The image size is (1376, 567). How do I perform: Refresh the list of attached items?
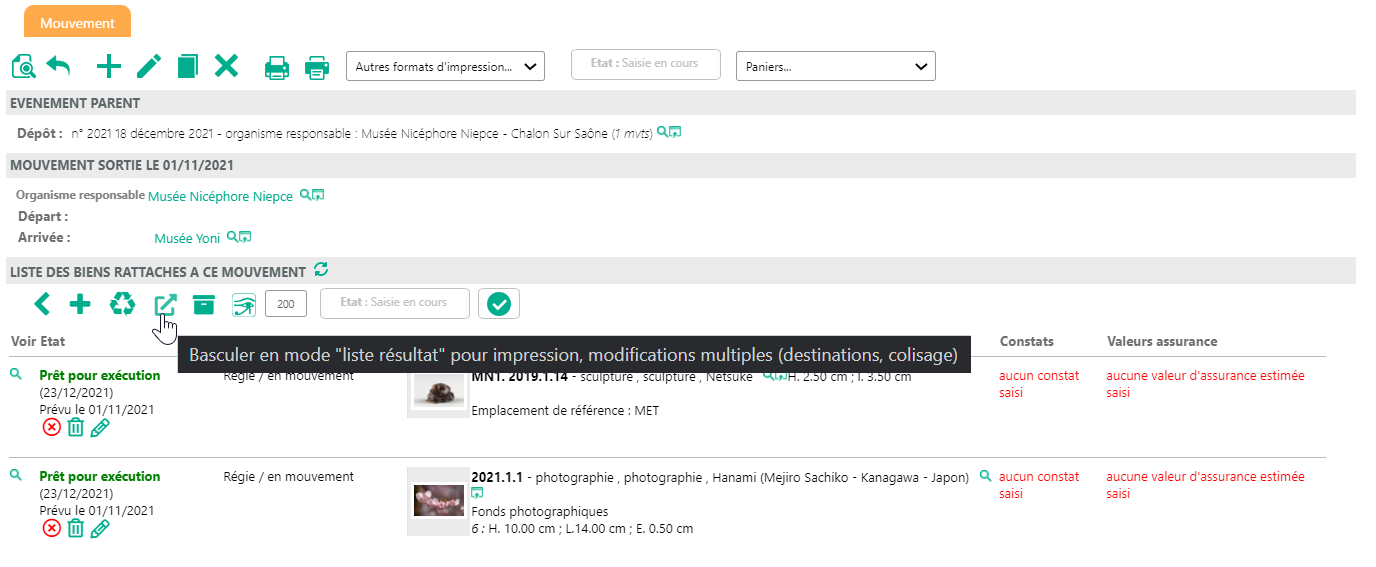(x=321, y=269)
